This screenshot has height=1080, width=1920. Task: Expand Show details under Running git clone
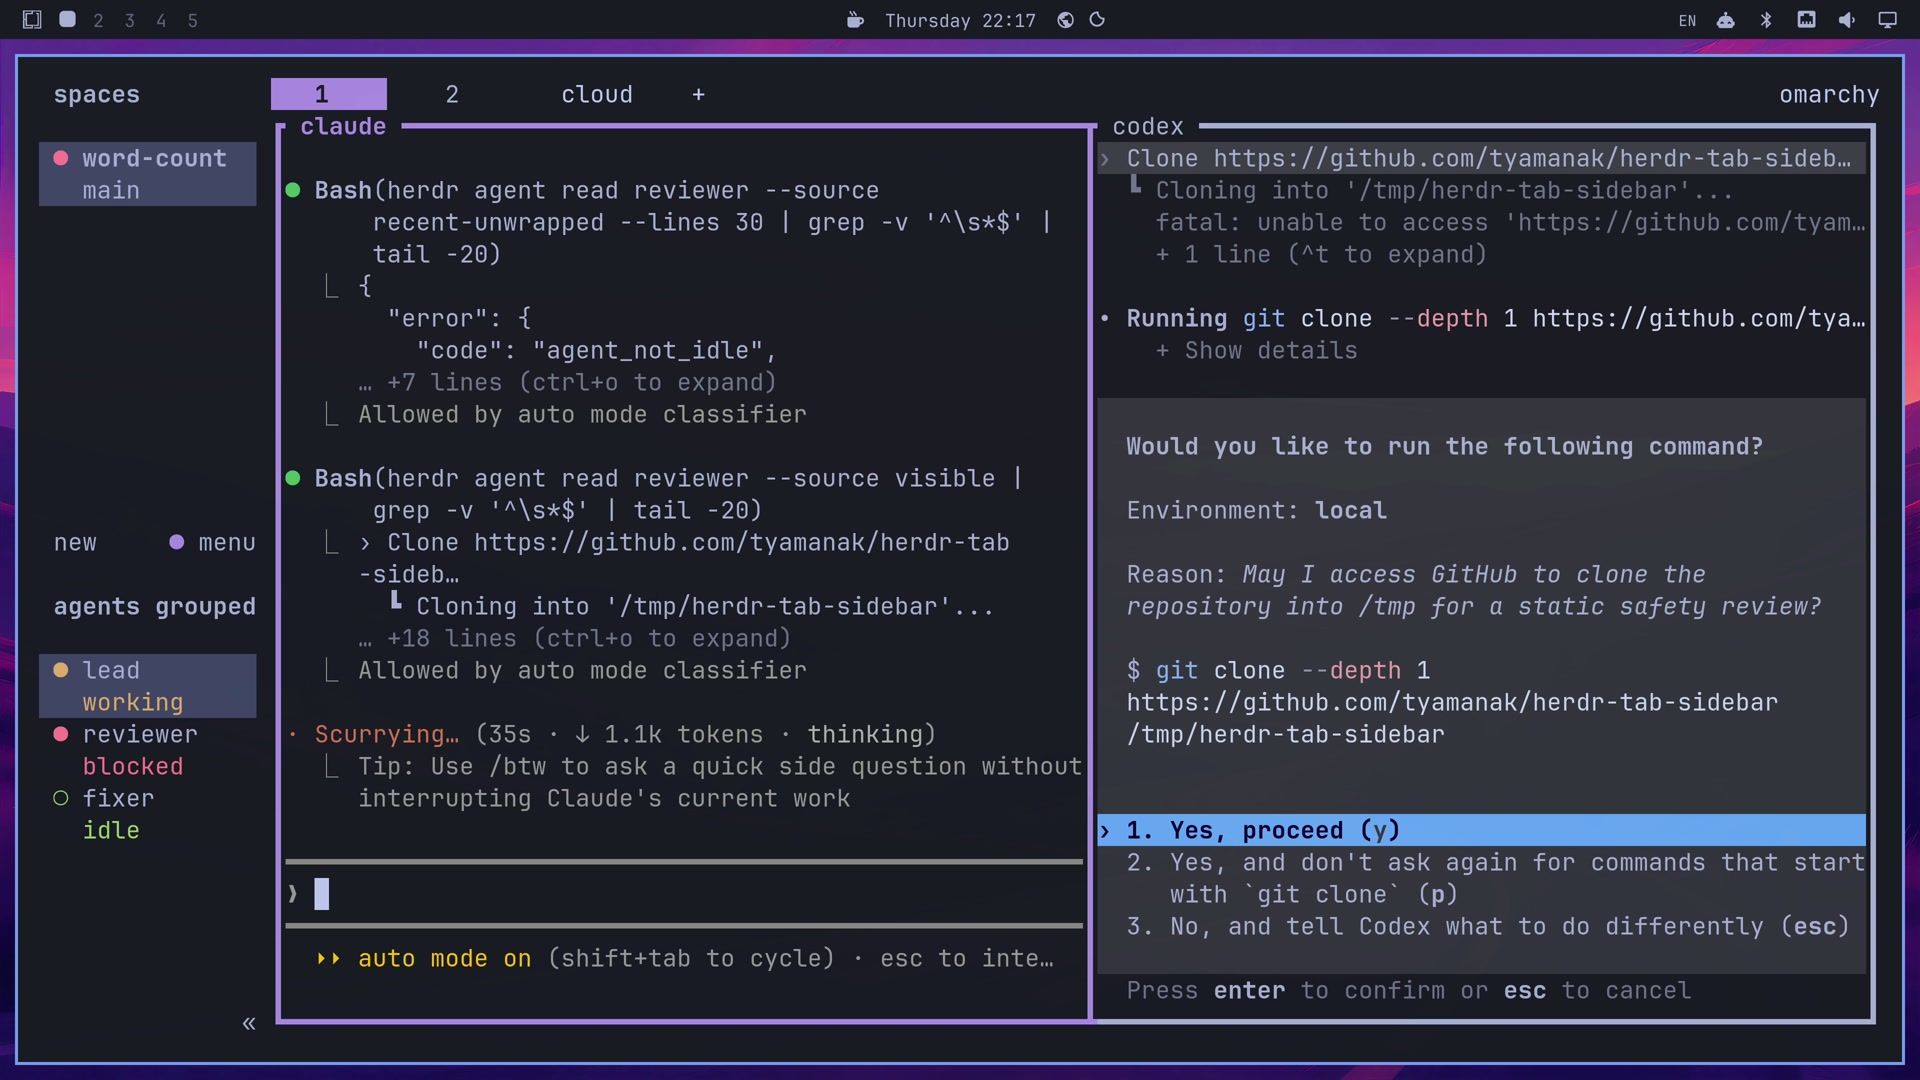click(1256, 350)
